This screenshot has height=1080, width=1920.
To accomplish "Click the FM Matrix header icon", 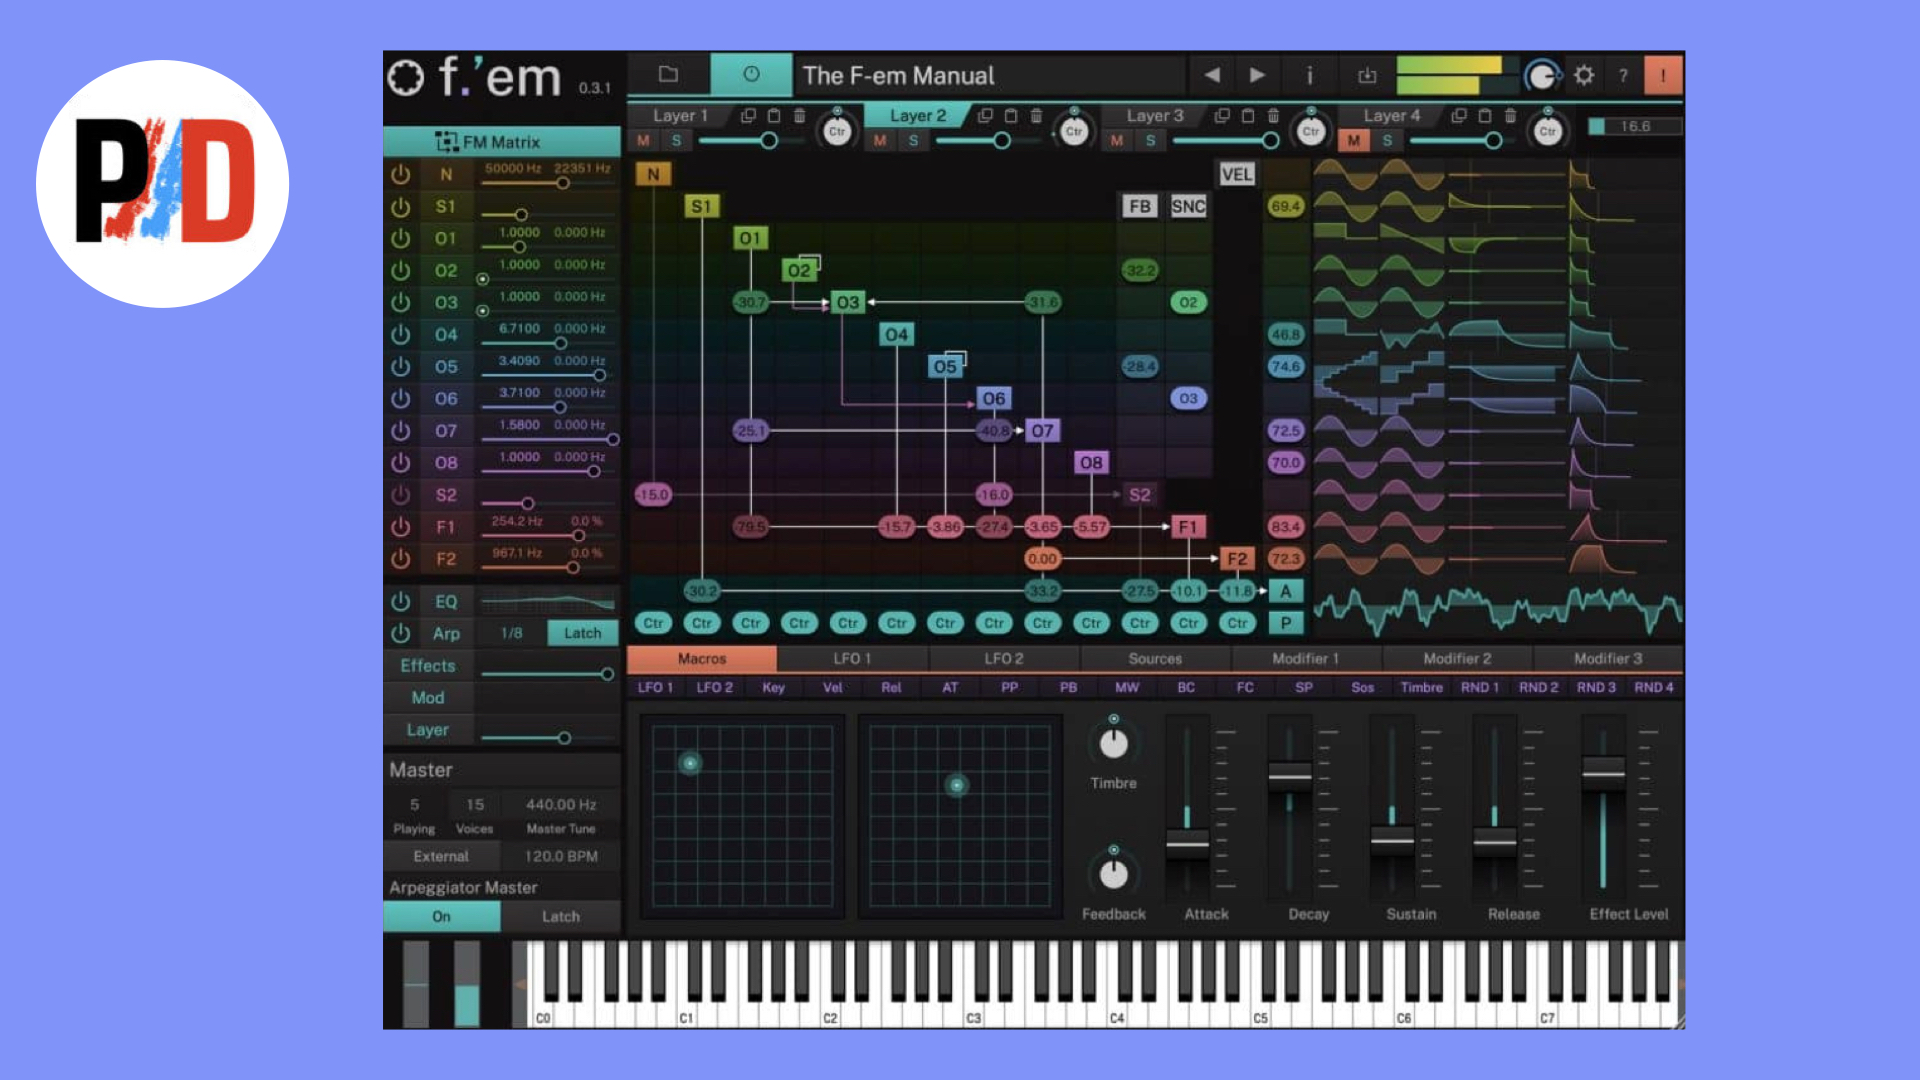I will click(446, 142).
